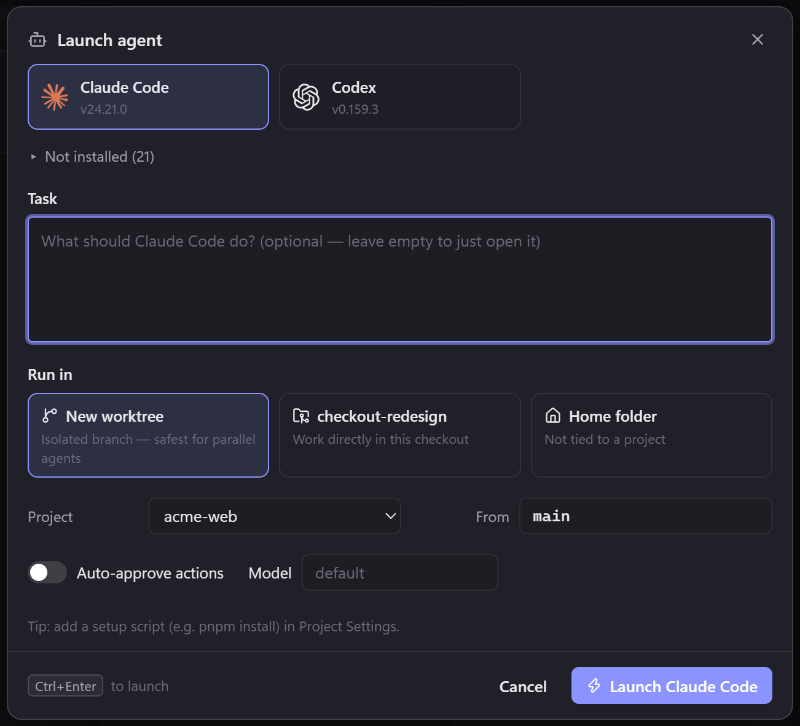
Task: Click the Cancel button
Action: pos(523,686)
